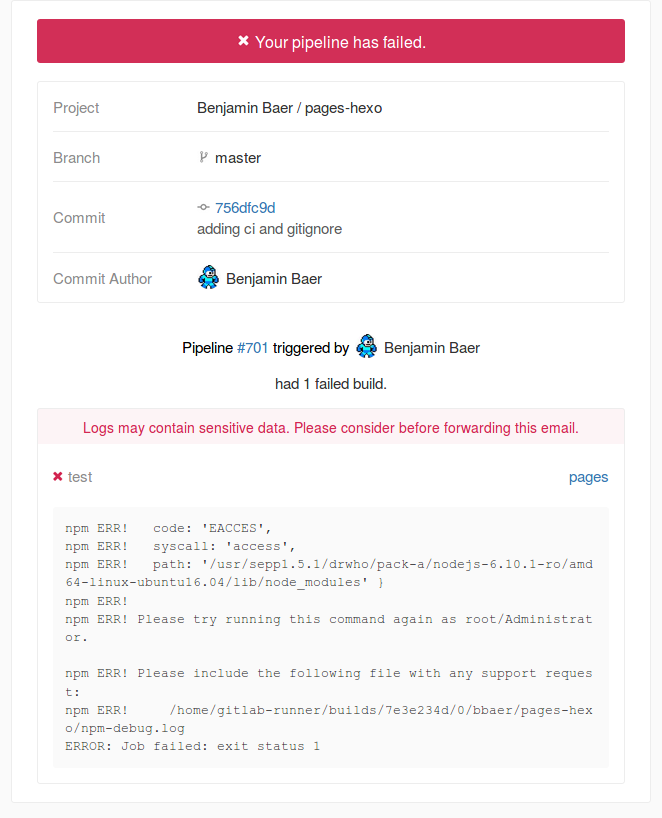662x818 pixels.
Task: Click project name 'Benjamin Baer / pages-hexo'
Action: pos(289,108)
